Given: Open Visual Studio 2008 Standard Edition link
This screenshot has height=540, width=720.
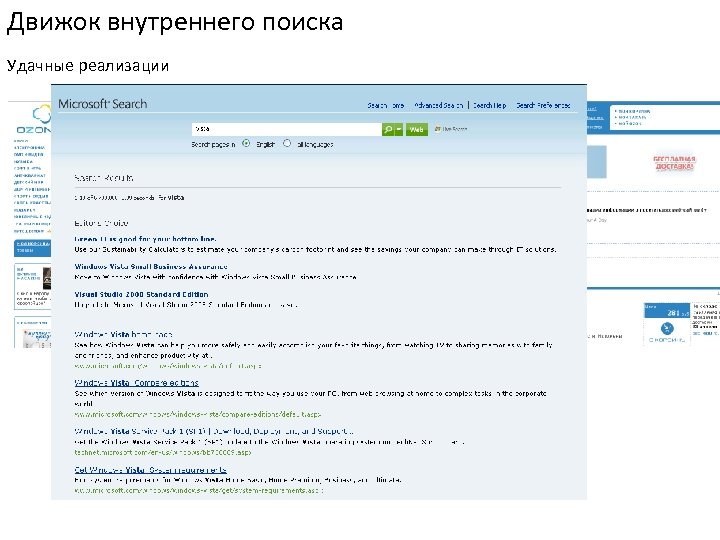Looking at the screenshot, I should (141, 294).
